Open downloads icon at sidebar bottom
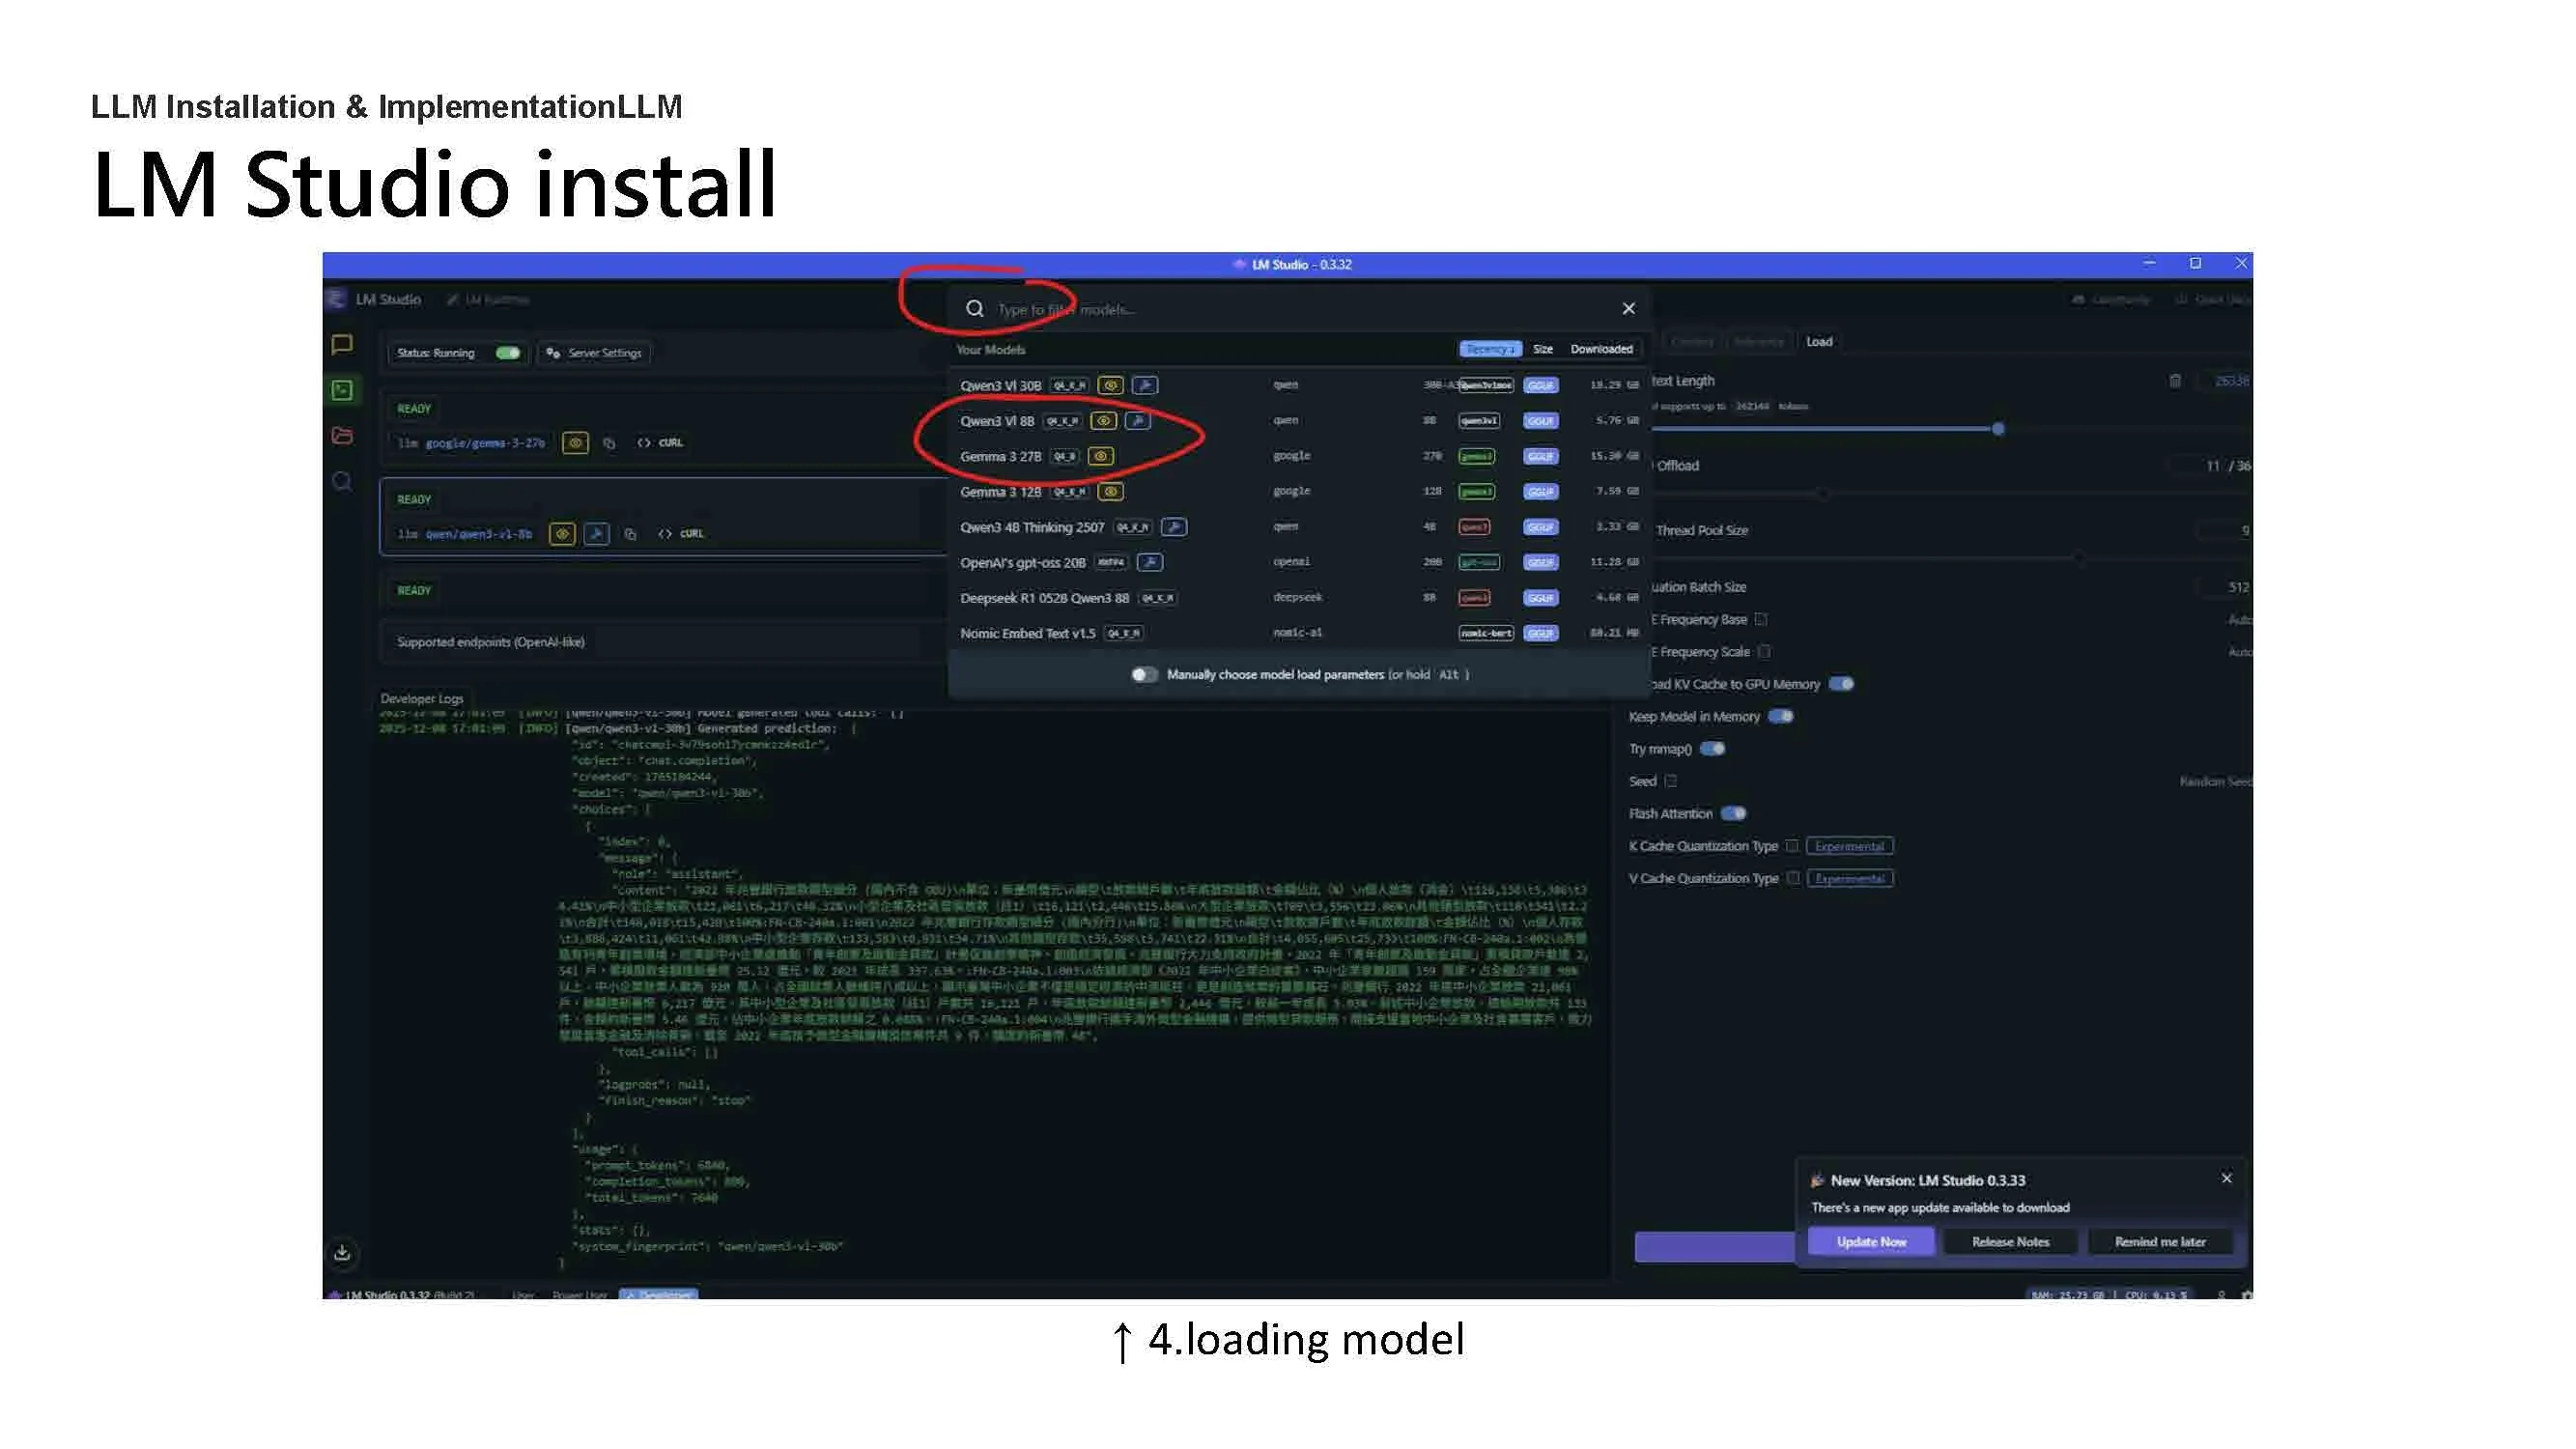 tap(342, 1253)
